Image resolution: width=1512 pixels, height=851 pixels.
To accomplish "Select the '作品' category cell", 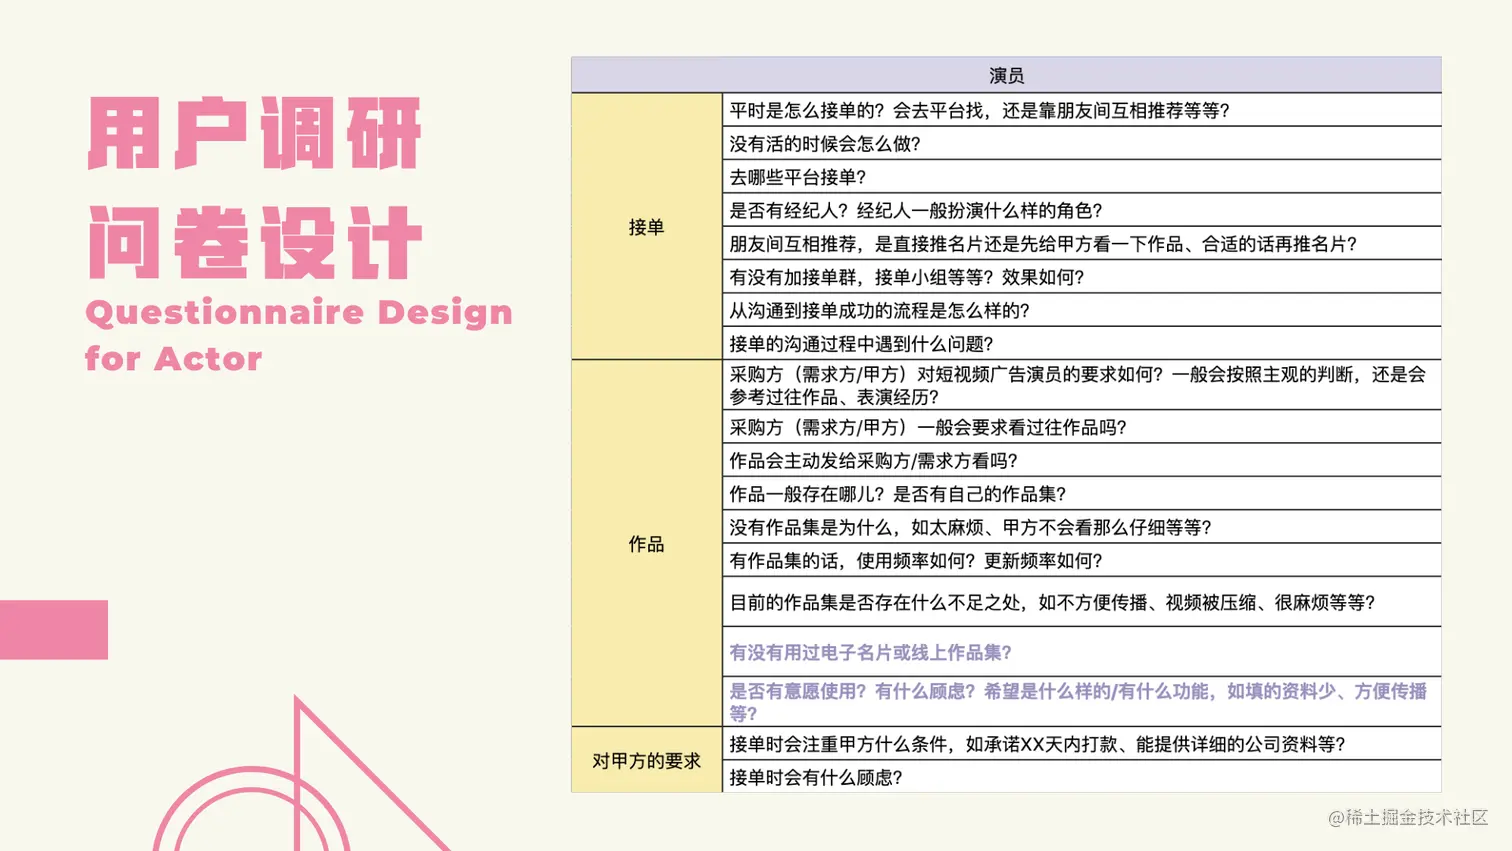I will (647, 544).
